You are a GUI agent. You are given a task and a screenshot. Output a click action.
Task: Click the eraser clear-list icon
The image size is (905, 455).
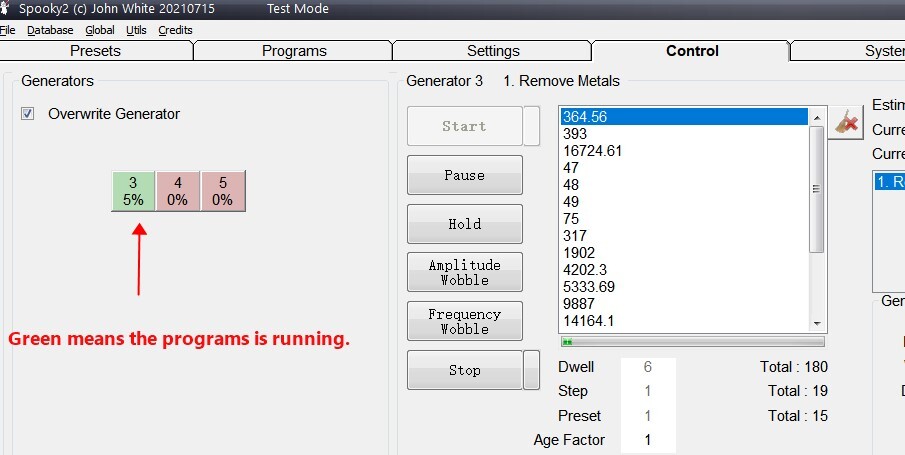pos(848,121)
